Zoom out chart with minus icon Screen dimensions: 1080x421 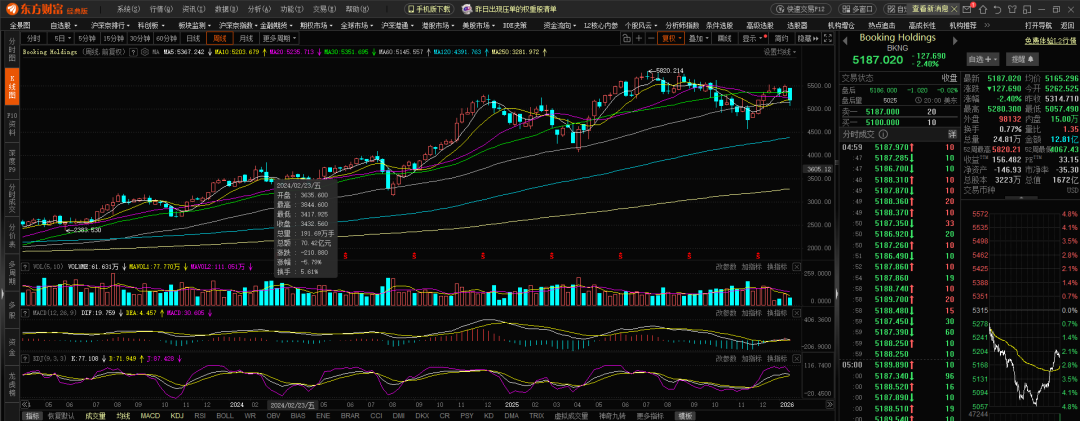652,39
